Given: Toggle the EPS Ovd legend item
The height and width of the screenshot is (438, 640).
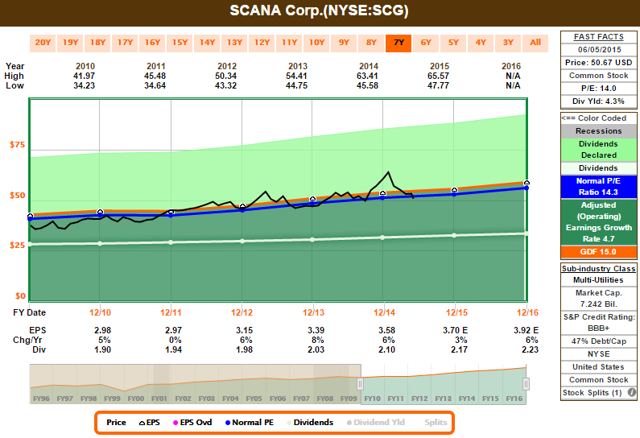Looking at the screenshot, I should (x=192, y=422).
